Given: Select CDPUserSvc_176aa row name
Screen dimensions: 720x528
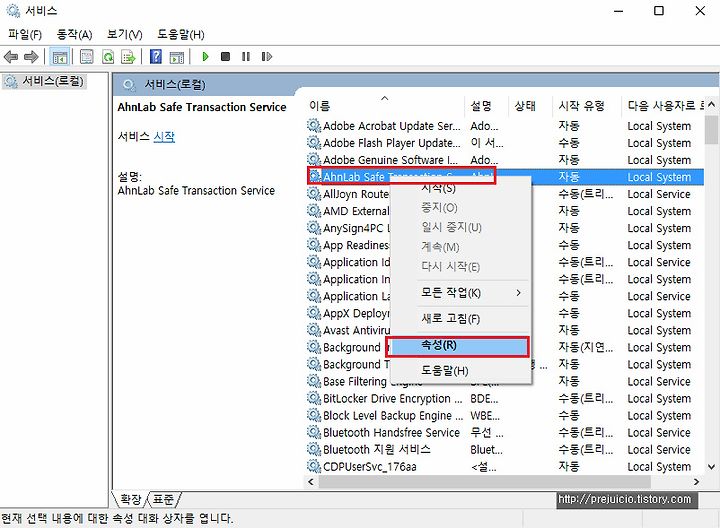Looking at the screenshot, I should click(370, 467).
